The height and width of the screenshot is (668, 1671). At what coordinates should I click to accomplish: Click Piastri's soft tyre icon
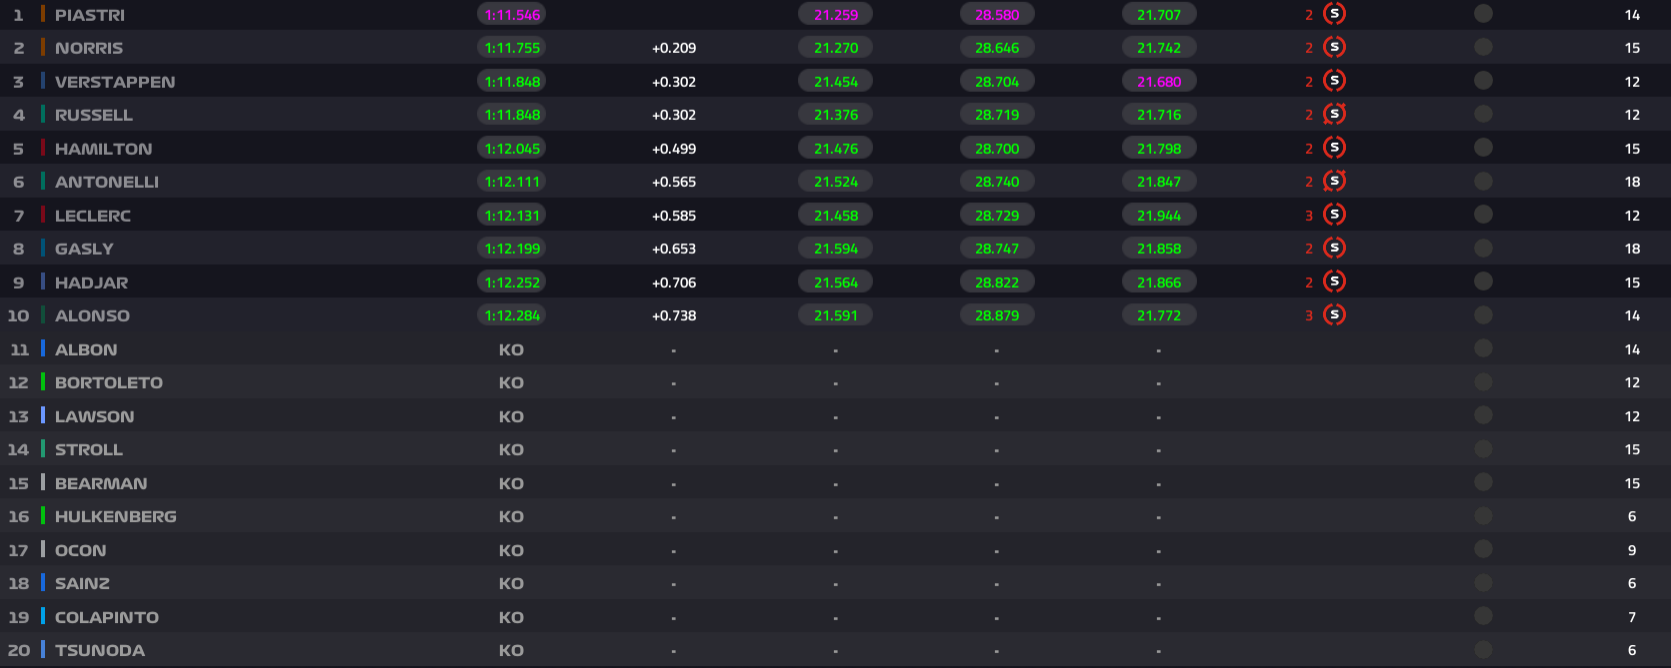pyautogui.click(x=1334, y=14)
